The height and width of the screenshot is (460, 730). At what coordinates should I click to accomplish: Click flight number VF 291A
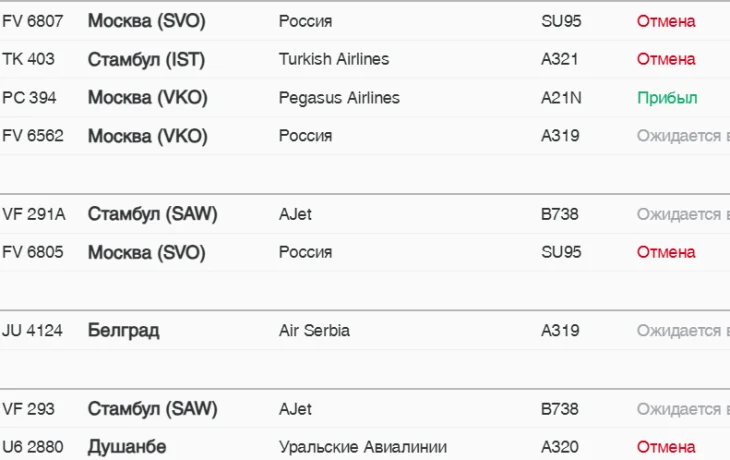point(34,214)
